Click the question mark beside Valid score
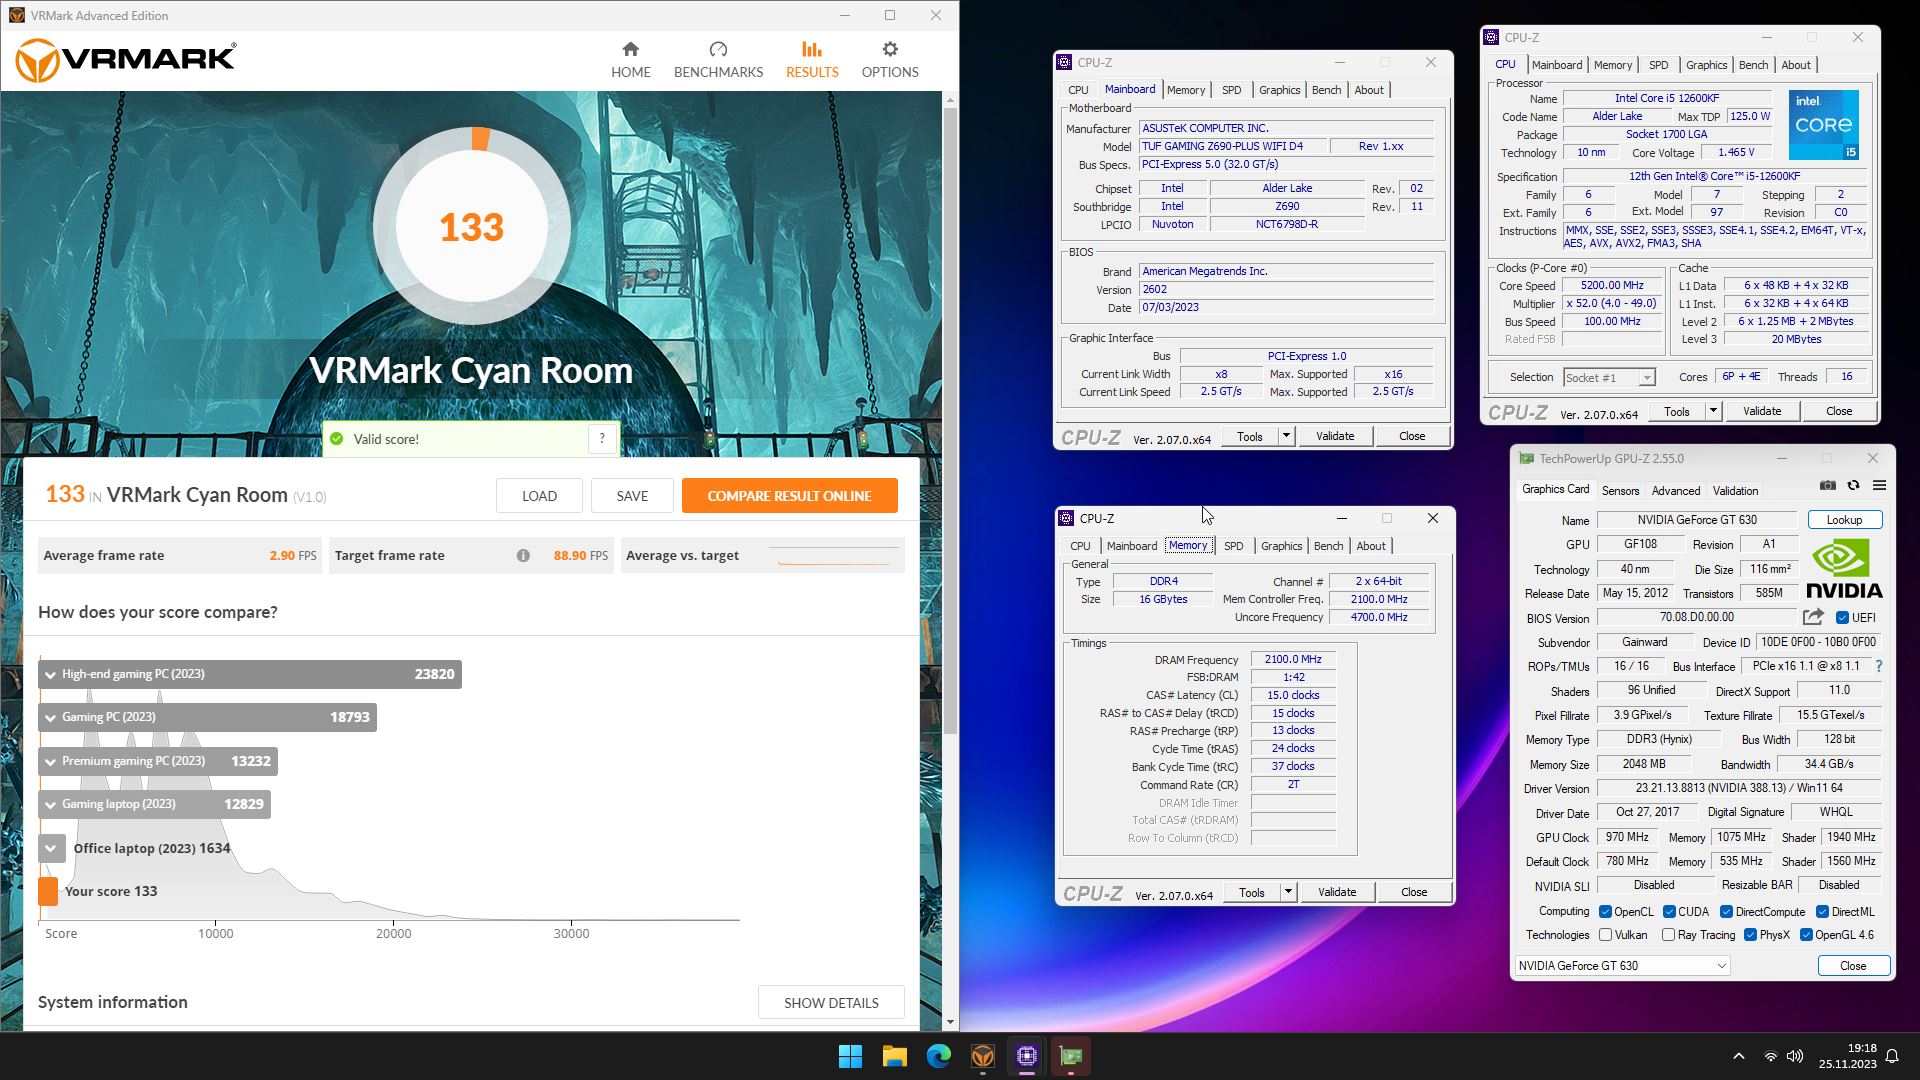This screenshot has width=1920, height=1080. tap(602, 439)
